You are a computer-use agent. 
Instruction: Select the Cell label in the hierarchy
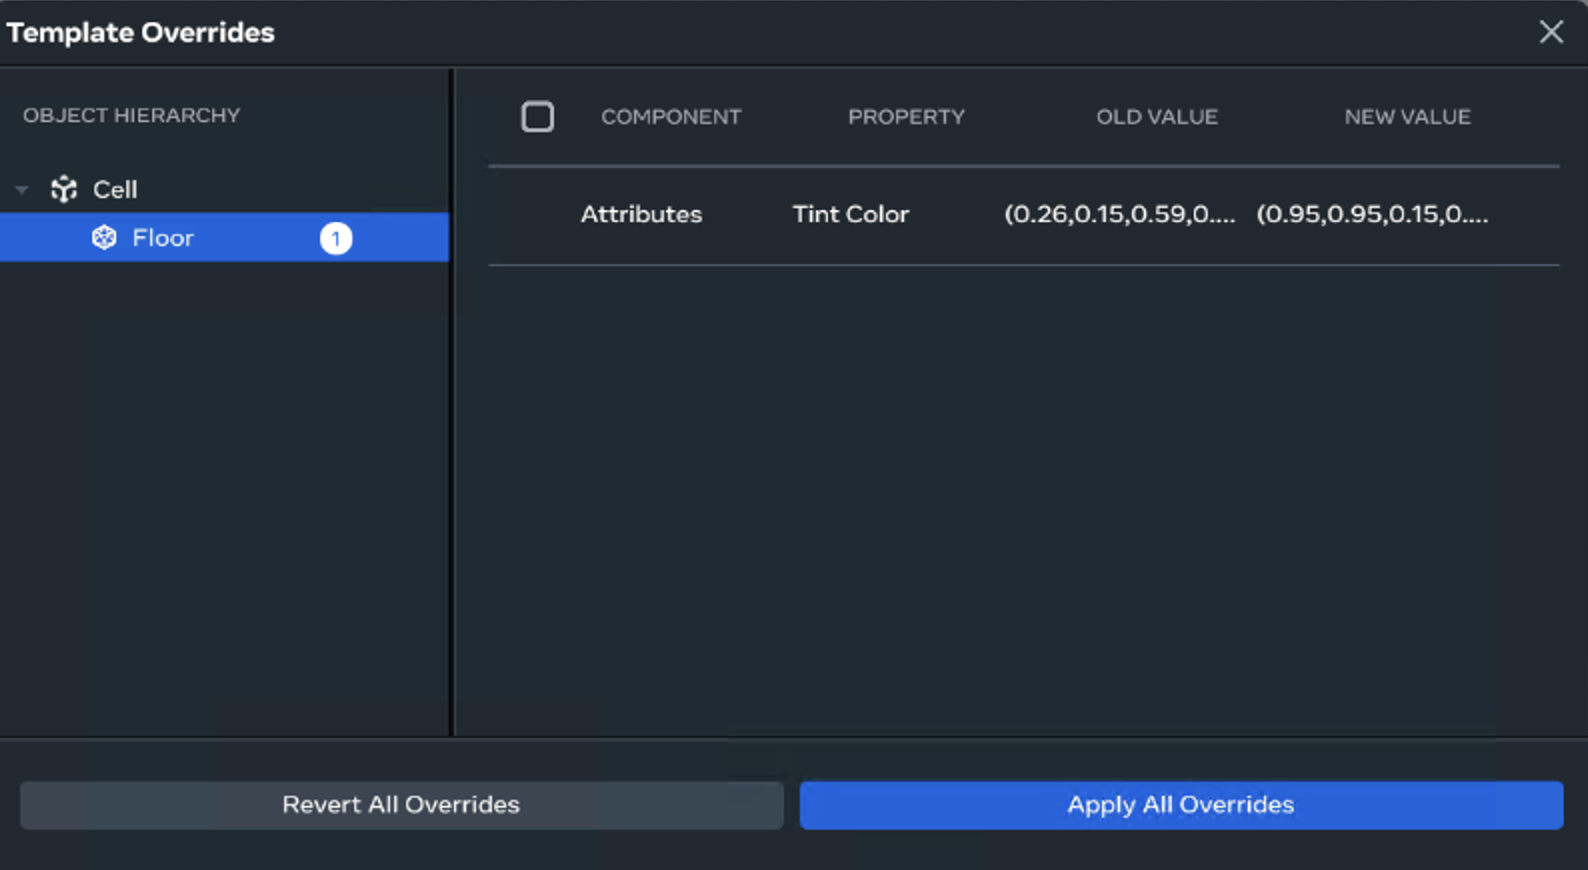pyautogui.click(x=115, y=189)
